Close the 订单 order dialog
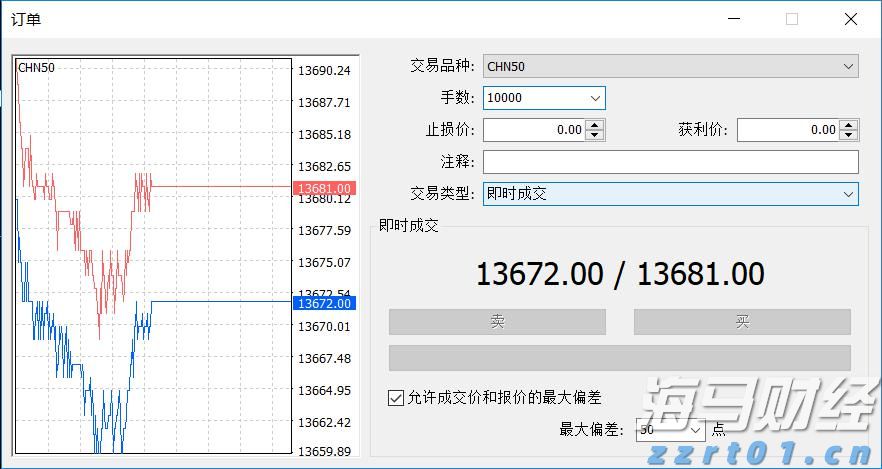The height and width of the screenshot is (469, 882). (x=850, y=19)
